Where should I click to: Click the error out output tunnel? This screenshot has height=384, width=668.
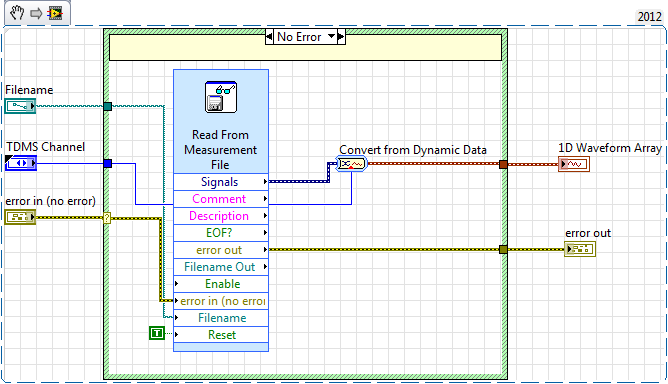(x=503, y=249)
